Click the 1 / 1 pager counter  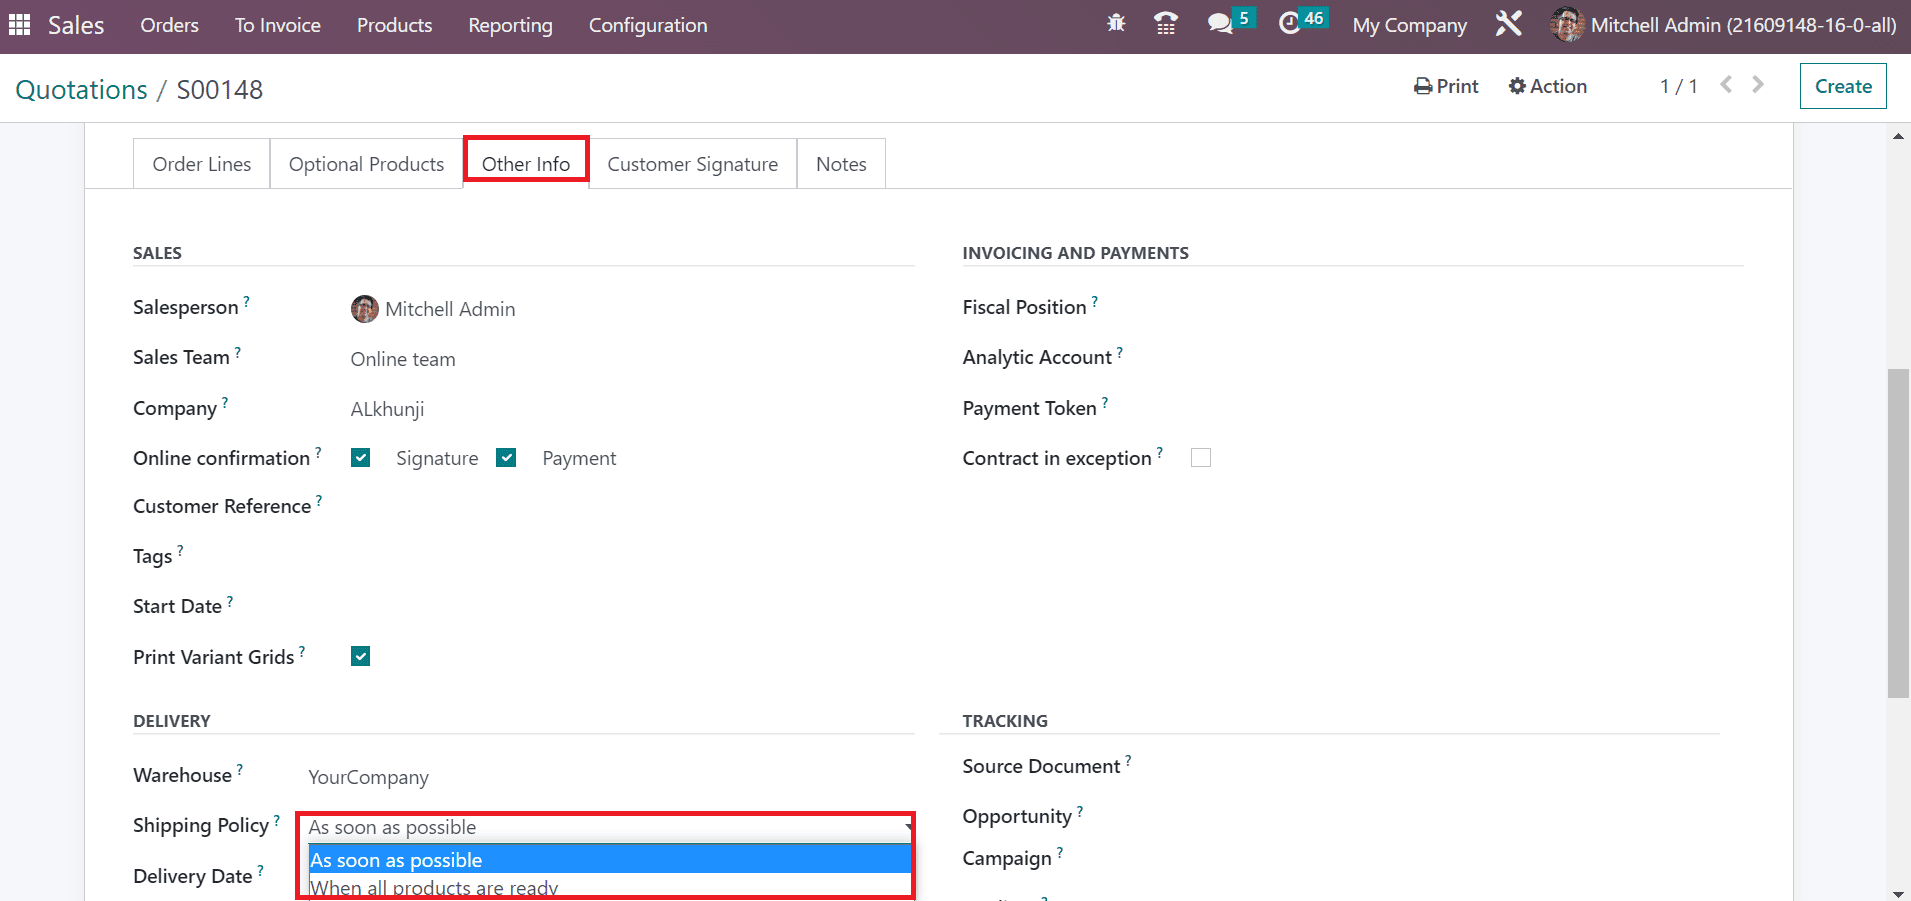(x=1678, y=86)
